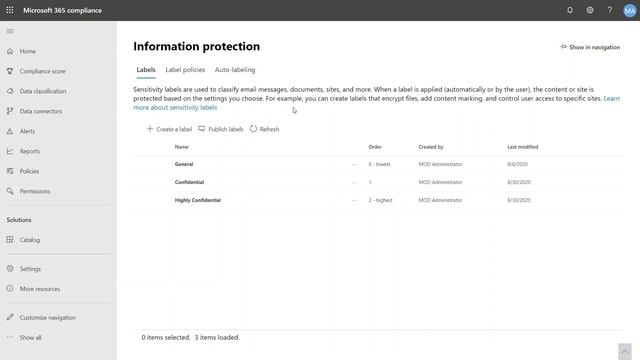Open the app launcher waffle icon
The height and width of the screenshot is (360, 640).
10,10
